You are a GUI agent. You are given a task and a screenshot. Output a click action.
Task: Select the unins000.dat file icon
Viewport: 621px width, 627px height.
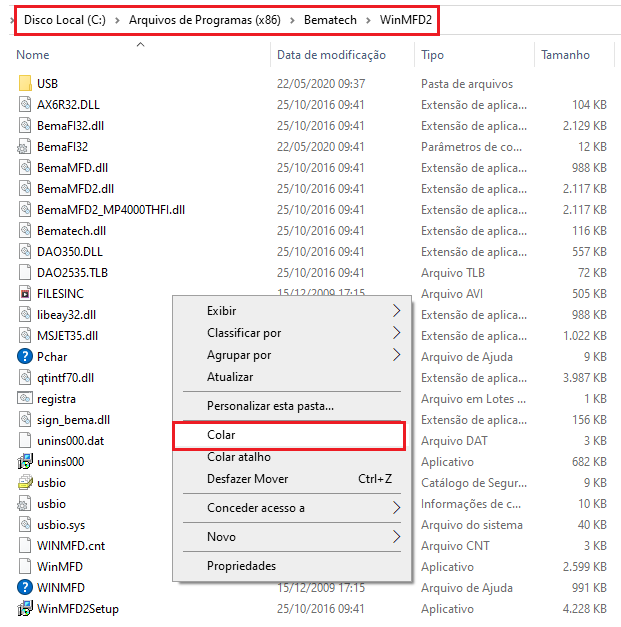25,441
